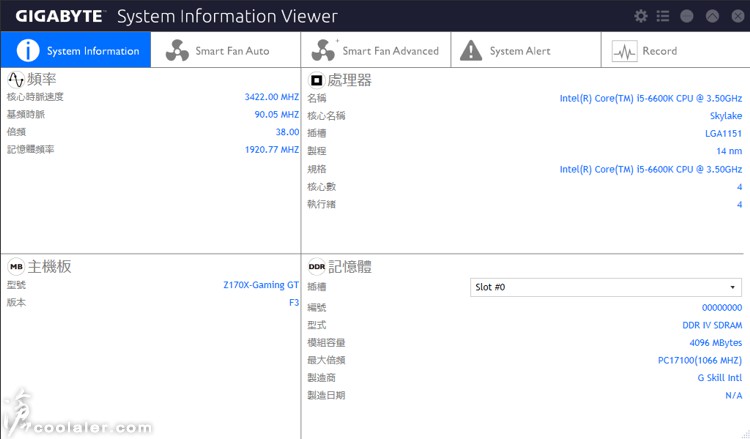Image resolution: width=750 pixels, height=439 pixels.
Task: Click the System Alert warning triangle icon
Action: [x=471, y=50]
